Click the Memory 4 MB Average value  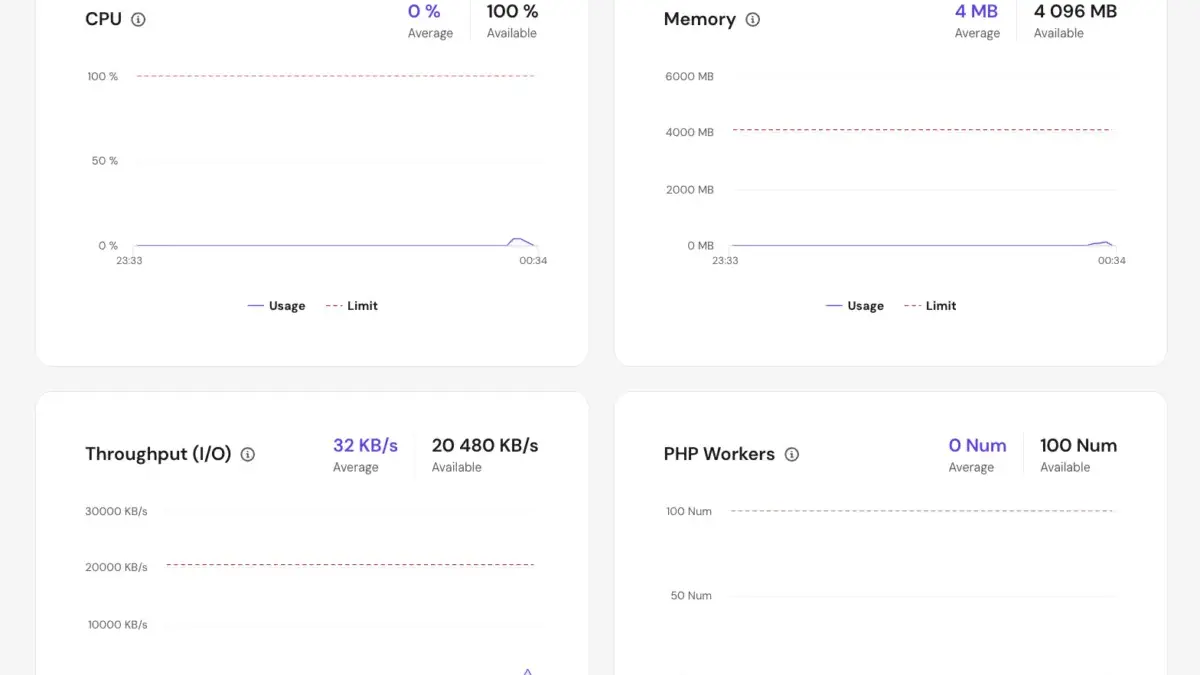(x=976, y=12)
